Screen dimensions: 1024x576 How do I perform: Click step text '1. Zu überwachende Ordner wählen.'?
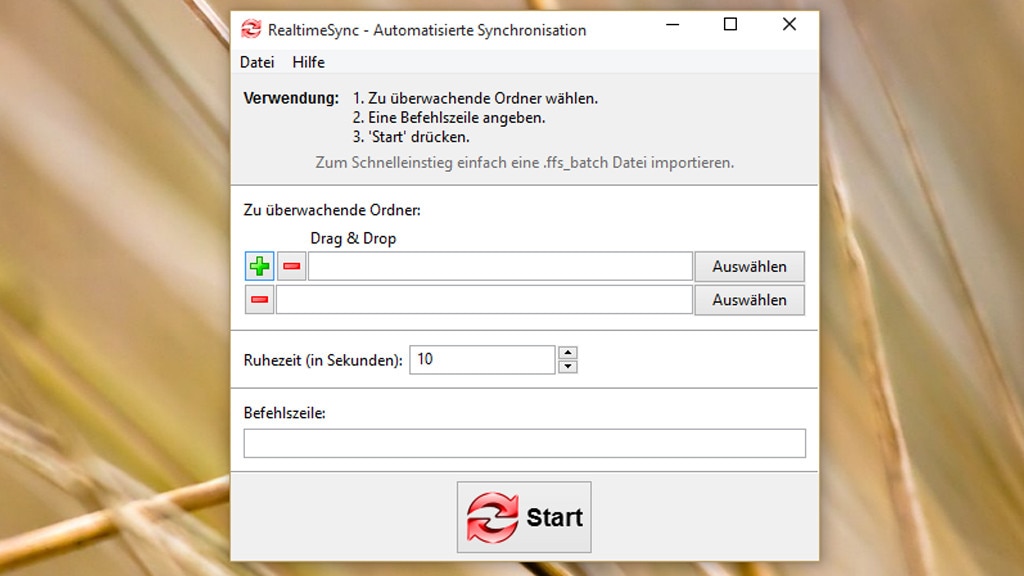475,99
